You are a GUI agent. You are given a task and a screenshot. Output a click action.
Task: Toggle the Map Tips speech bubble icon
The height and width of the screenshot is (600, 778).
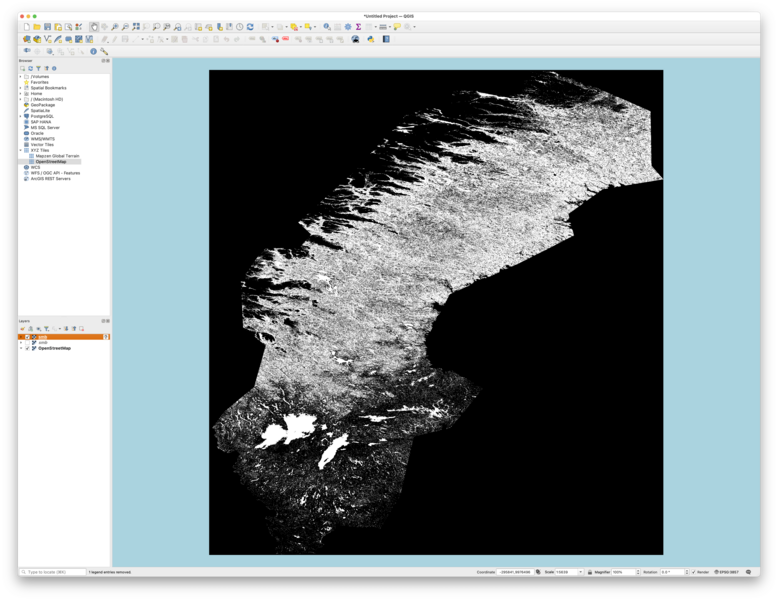pos(397,27)
